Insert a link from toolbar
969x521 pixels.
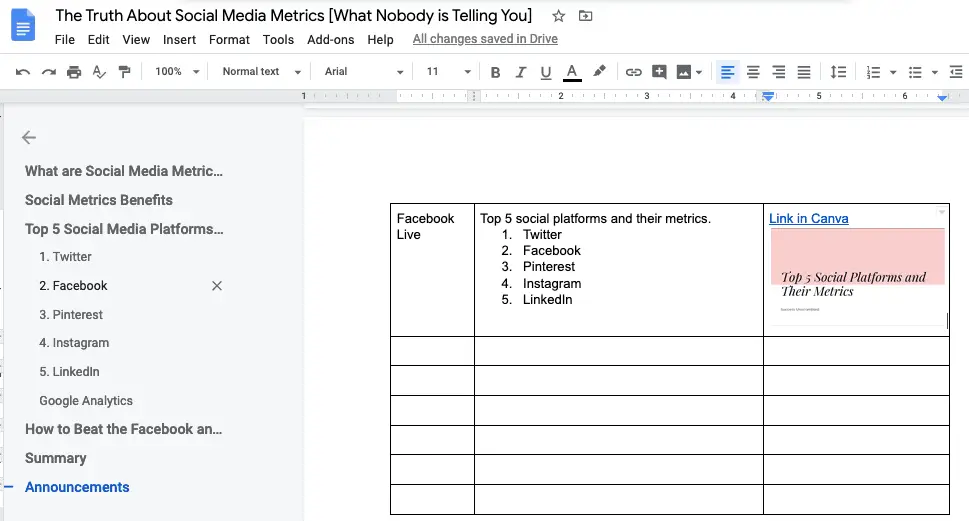[x=633, y=72]
